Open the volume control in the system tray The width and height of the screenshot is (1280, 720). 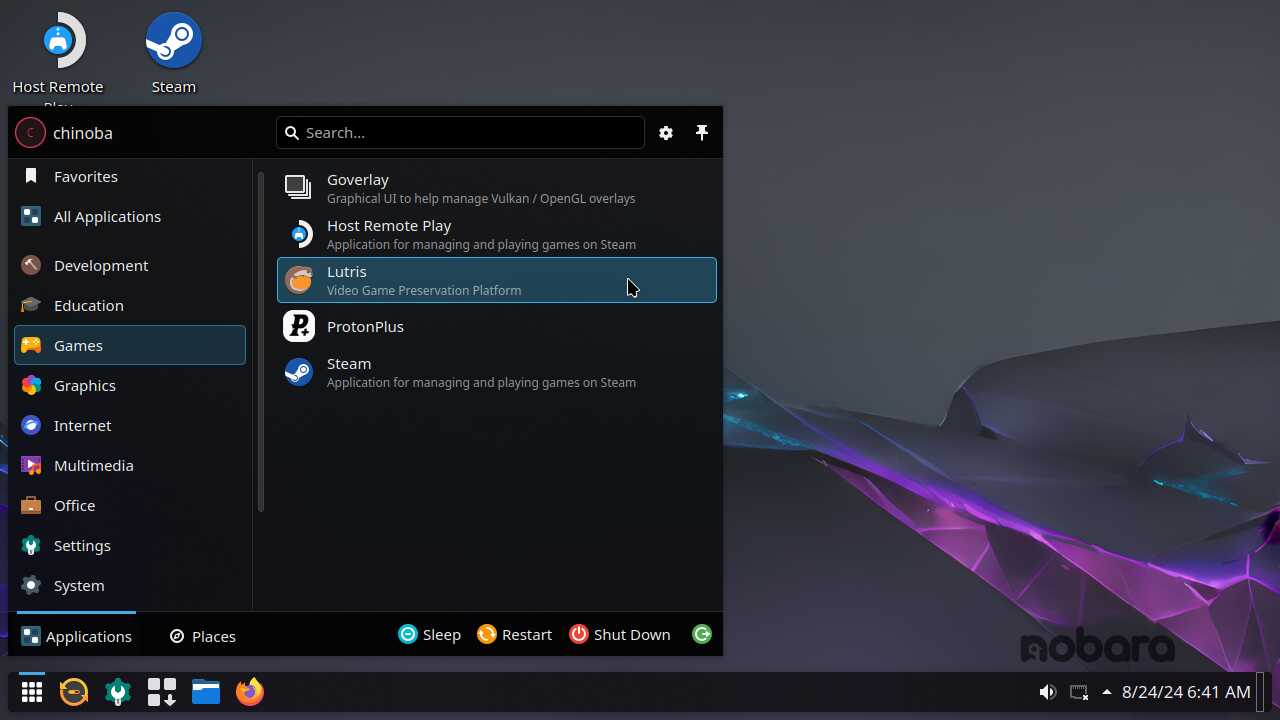(x=1047, y=691)
